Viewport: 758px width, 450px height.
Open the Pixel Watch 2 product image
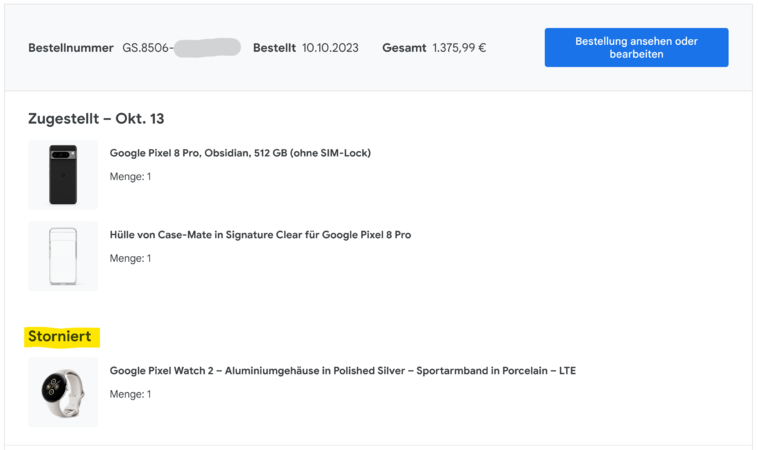tap(63, 392)
